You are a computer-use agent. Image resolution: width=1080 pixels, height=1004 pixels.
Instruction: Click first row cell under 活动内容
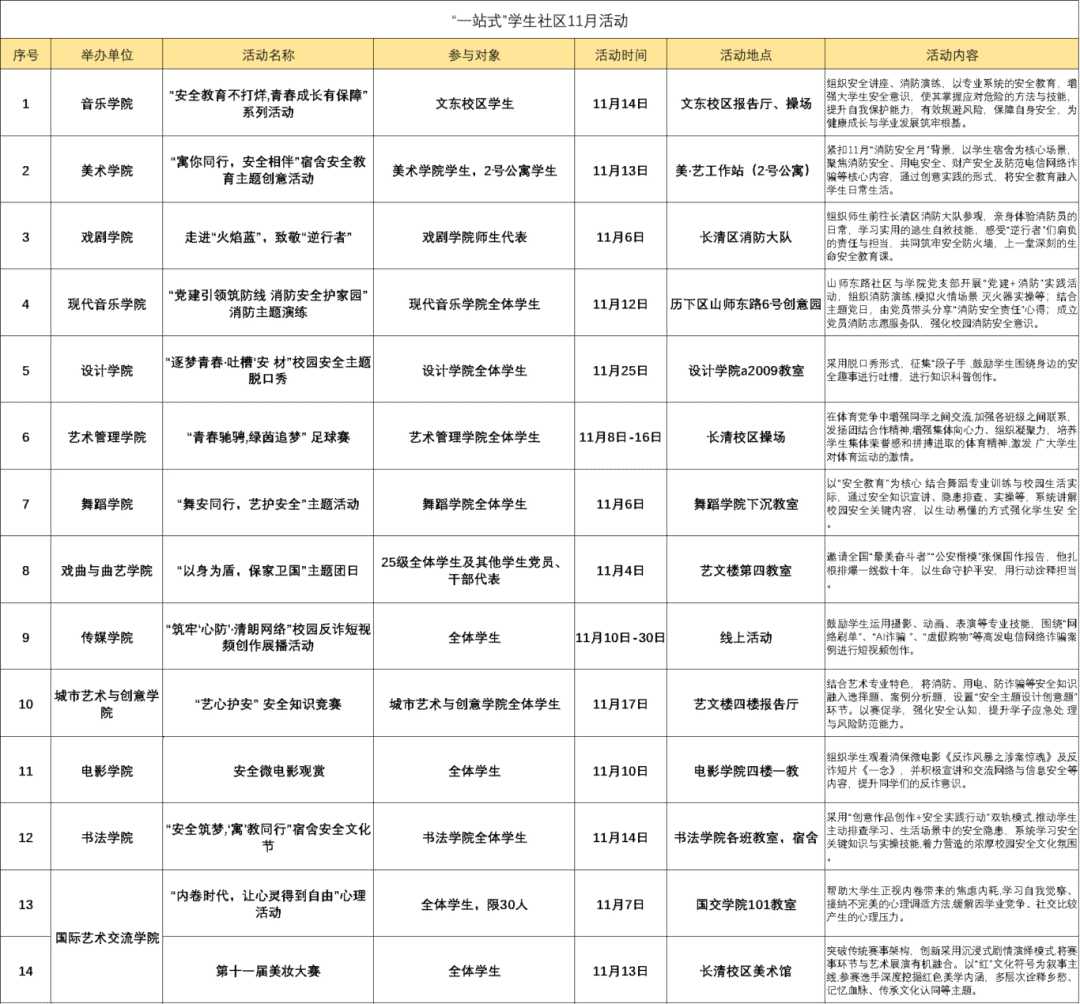click(952, 103)
